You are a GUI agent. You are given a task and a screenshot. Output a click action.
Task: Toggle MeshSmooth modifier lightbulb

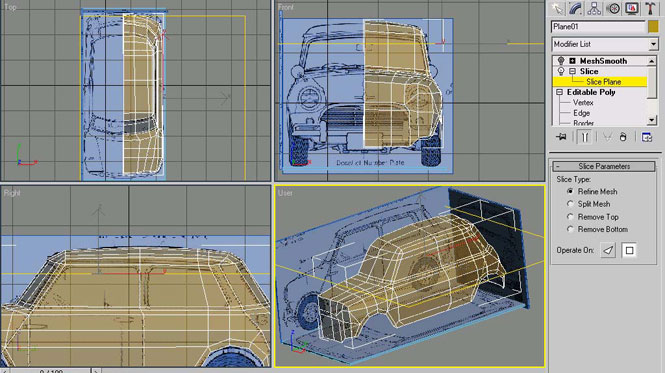click(561, 61)
